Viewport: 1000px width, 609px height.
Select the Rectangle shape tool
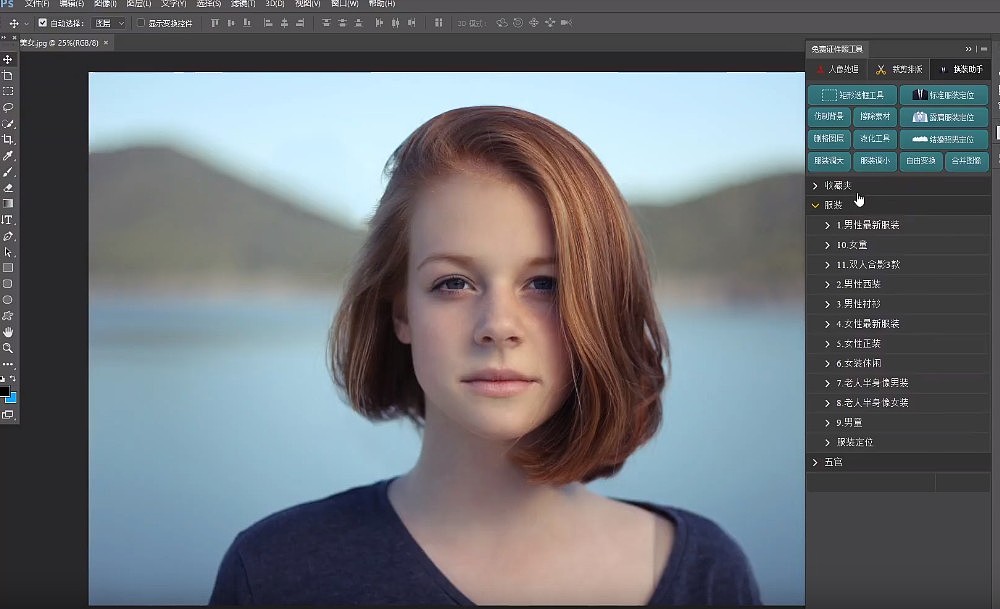tap(8, 268)
